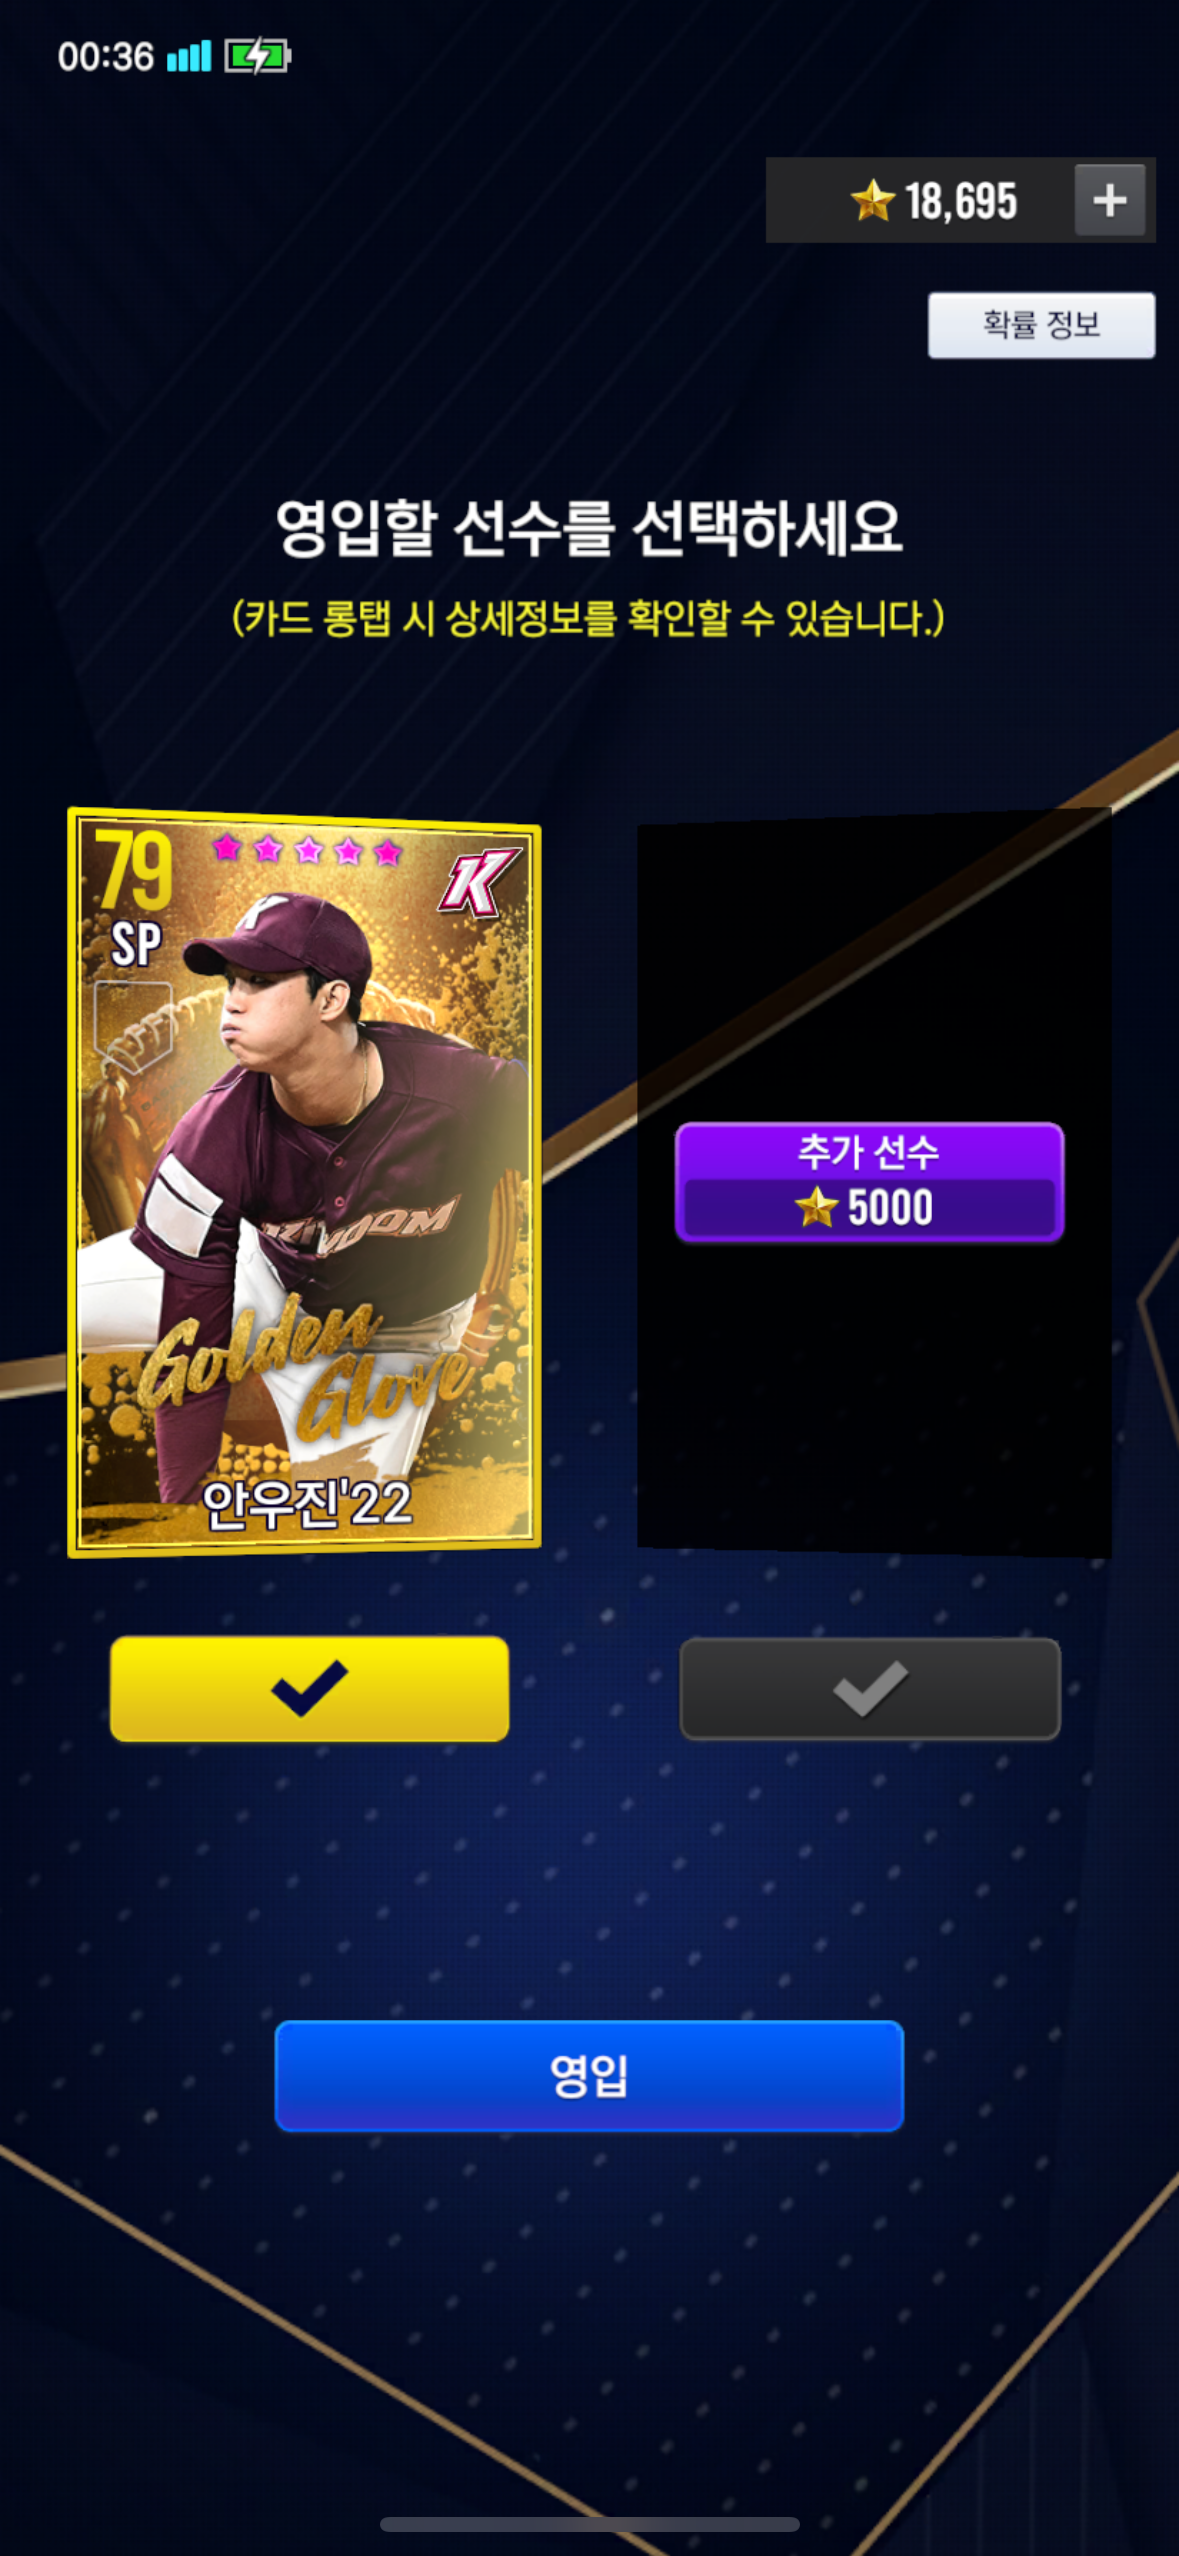1179x2556 pixels.
Task: Tap the SP position label
Action: click(135, 944)
